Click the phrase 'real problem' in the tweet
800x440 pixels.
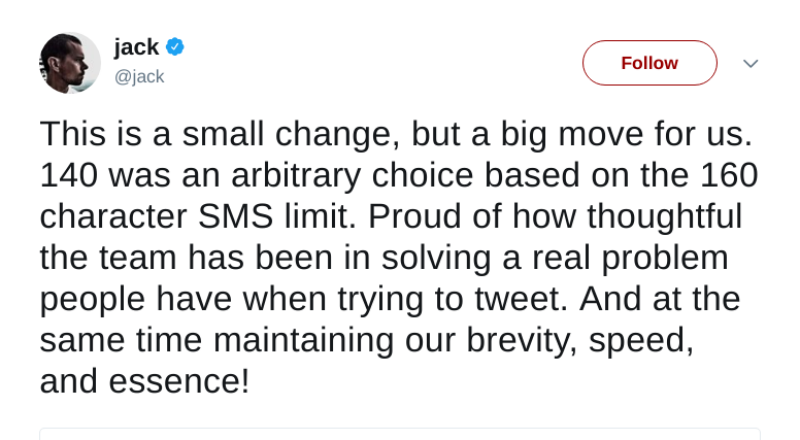(630, 259)
